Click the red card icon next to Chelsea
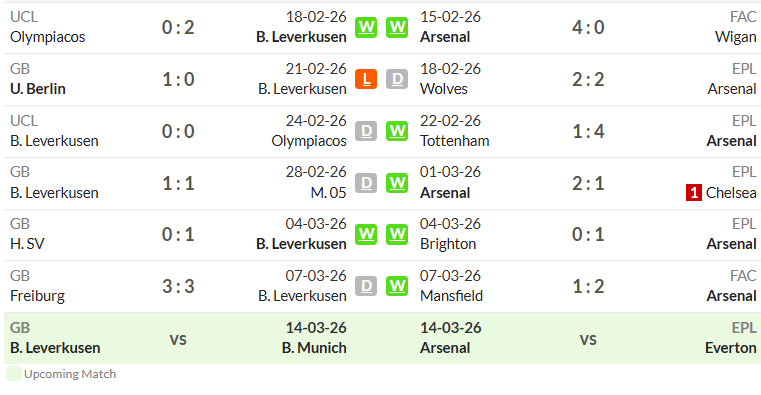 pos(694,193)
